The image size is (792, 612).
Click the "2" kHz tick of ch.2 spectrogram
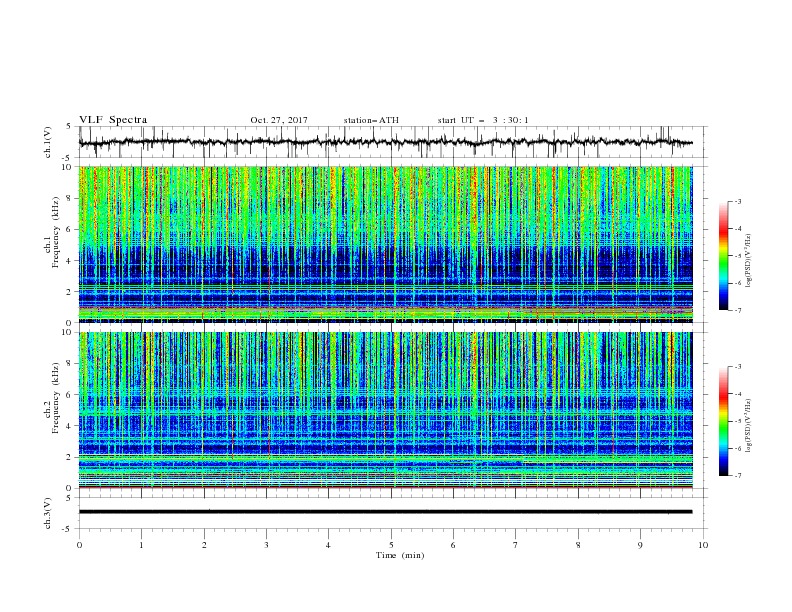[x=71, y=457]
